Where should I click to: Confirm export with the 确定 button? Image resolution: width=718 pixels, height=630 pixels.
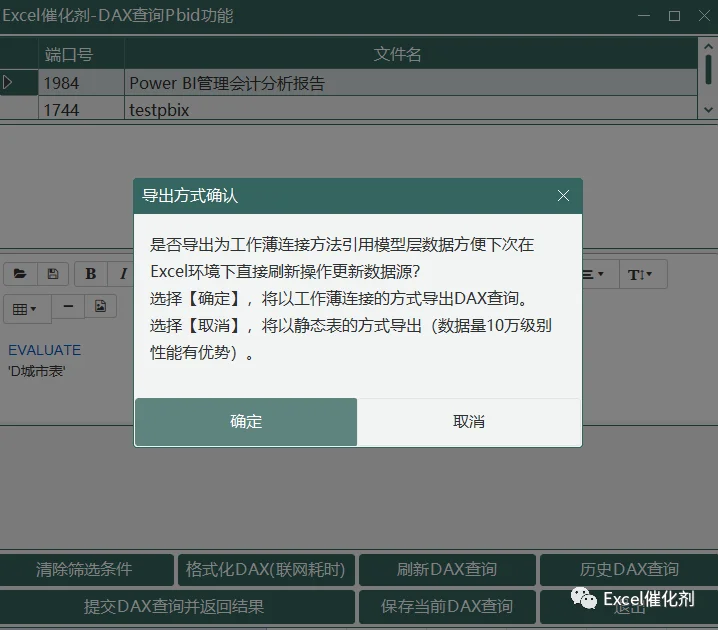pyautogui.click(x=246, y=422)
